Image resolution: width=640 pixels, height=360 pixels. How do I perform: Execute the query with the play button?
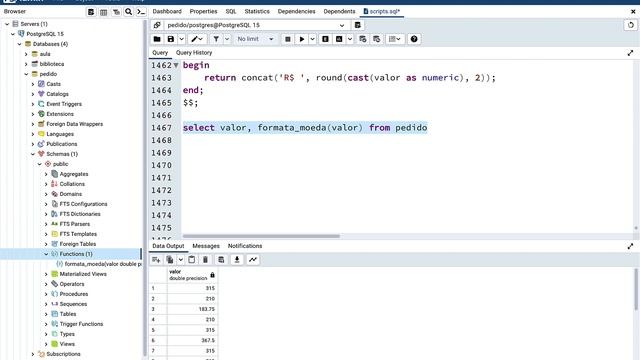point(302,39)
